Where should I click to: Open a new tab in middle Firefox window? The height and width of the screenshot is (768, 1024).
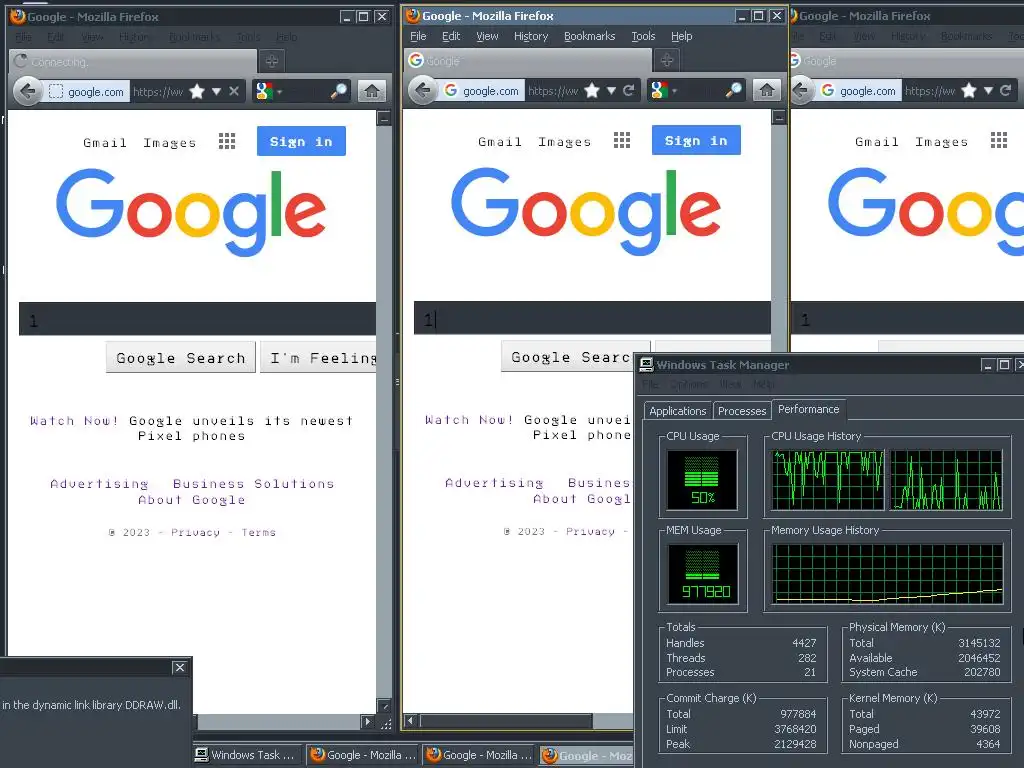tap(667, 60)
